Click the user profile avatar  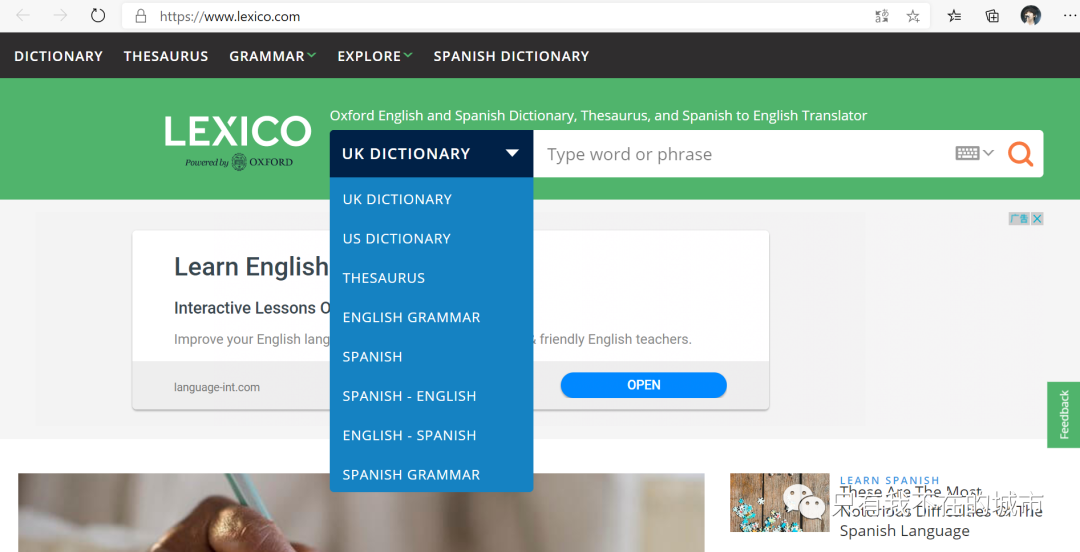pyautogui.click(x=1030, y=16)
